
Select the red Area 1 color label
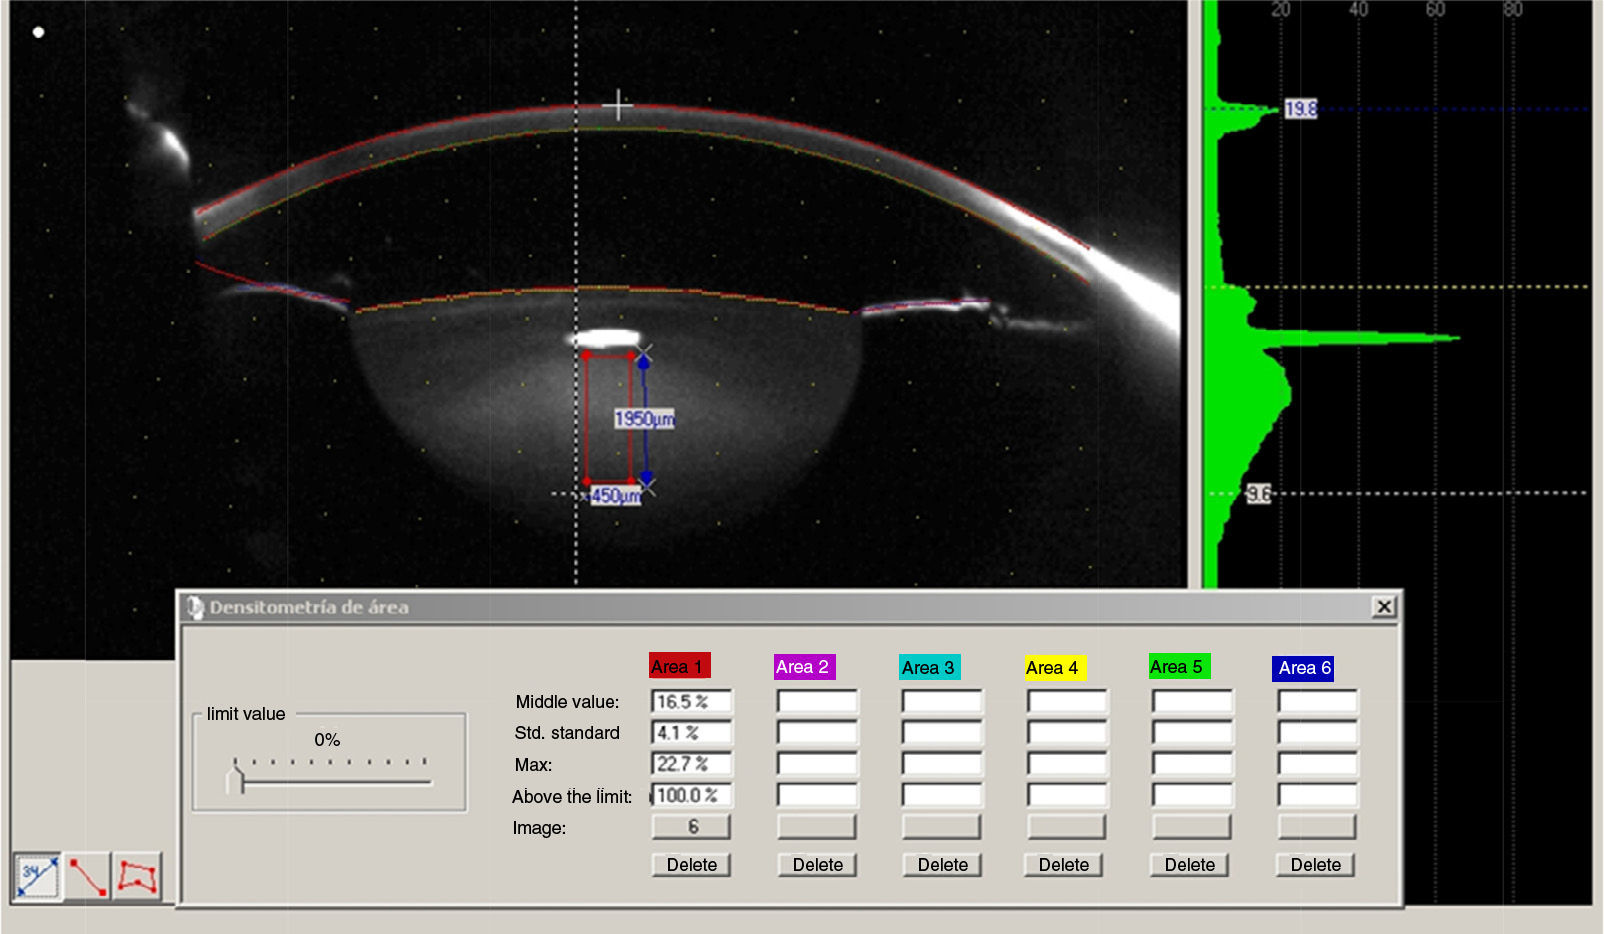[679, 667]
